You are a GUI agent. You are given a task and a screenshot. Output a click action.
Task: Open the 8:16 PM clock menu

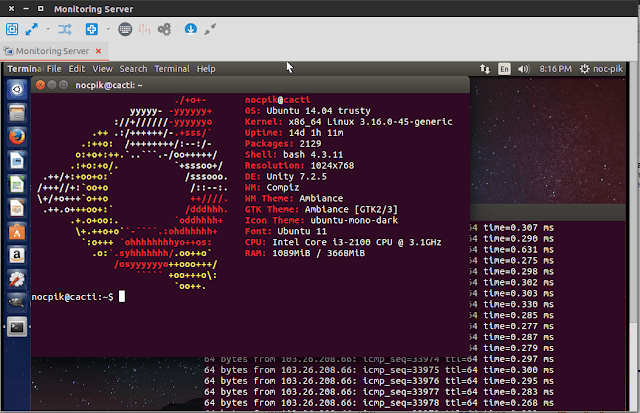pos(555,69)
